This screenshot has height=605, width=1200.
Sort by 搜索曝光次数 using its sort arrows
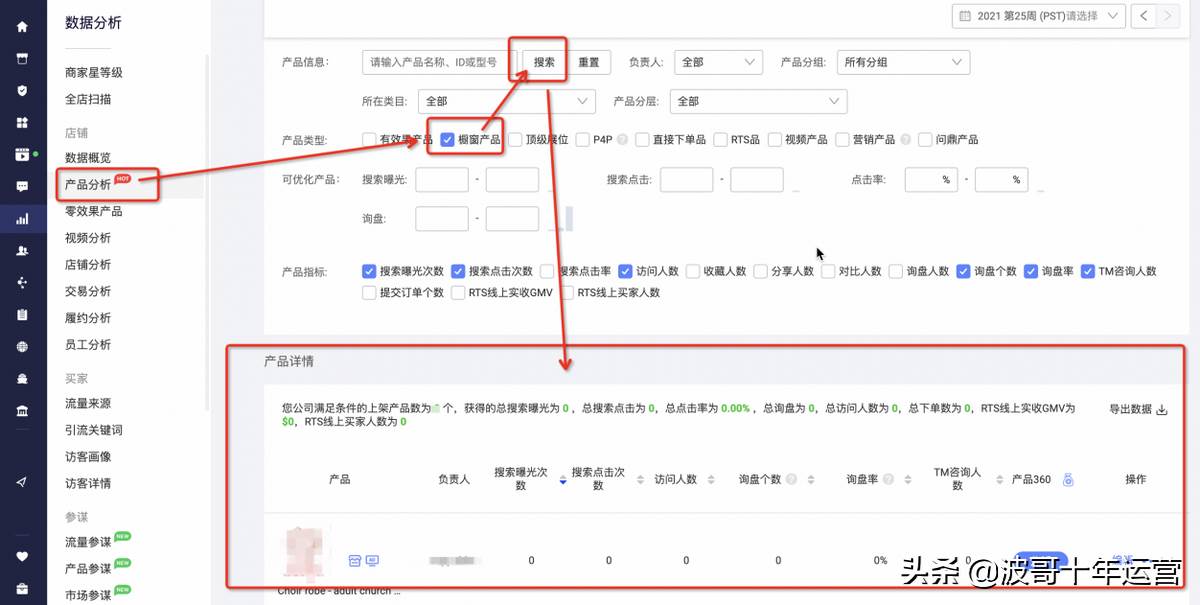563,480
